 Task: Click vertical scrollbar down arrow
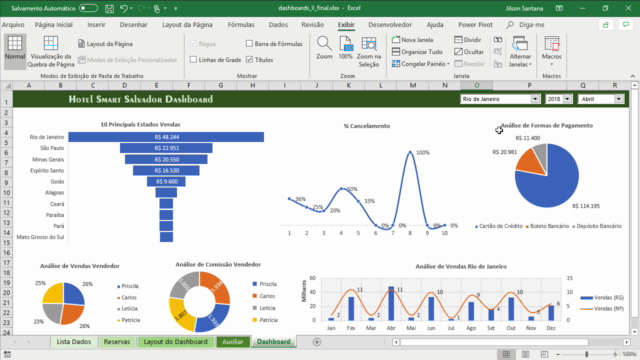635,332
